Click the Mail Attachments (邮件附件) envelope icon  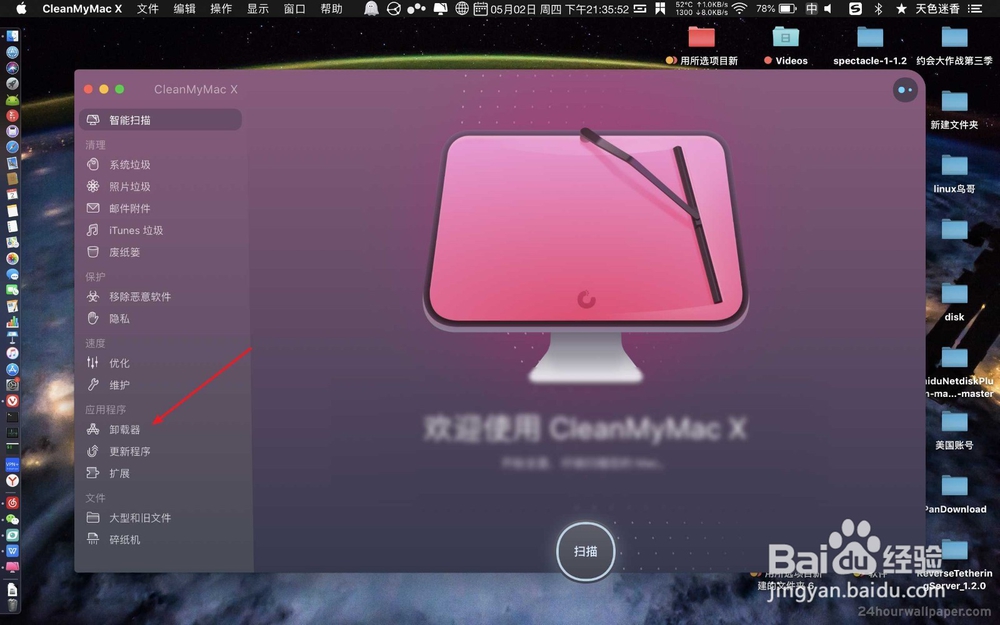click(93, 208)
